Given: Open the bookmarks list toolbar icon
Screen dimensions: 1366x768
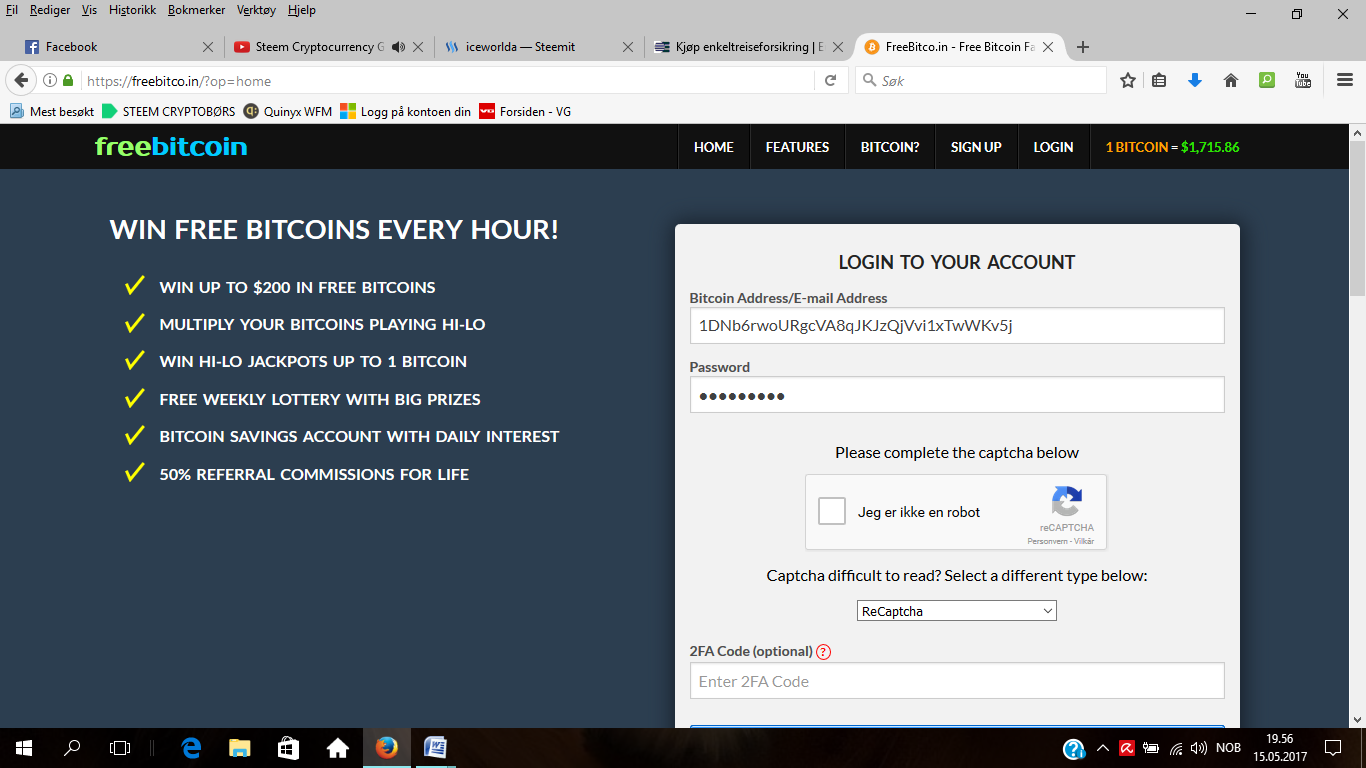Looking at the screenshot, I should [1160, 80].
